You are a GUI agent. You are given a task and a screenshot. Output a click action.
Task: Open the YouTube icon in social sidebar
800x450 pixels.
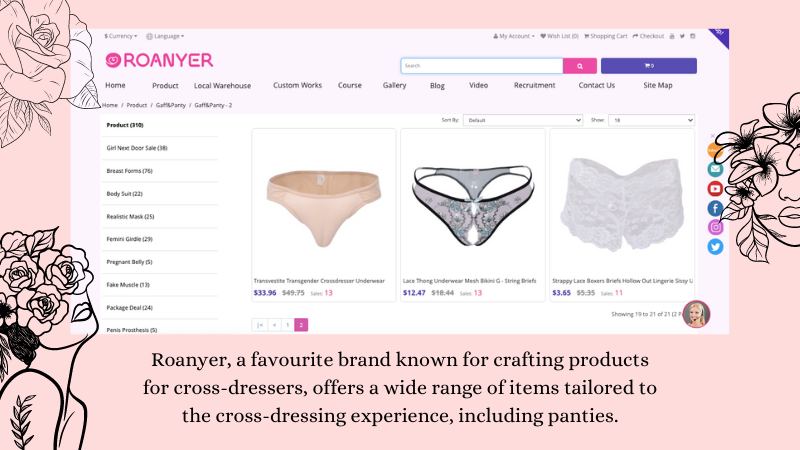coord(715,189)
